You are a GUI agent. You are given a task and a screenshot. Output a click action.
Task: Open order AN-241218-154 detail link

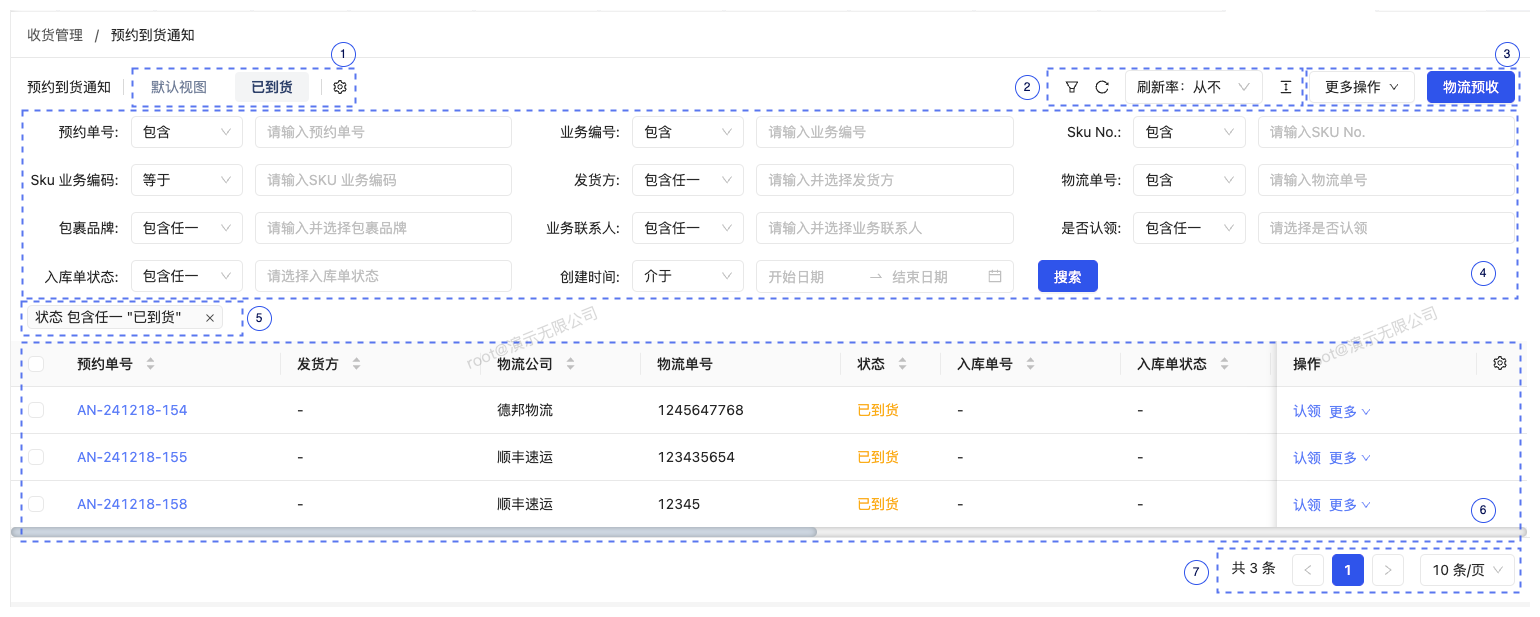(x=132, y=410)
